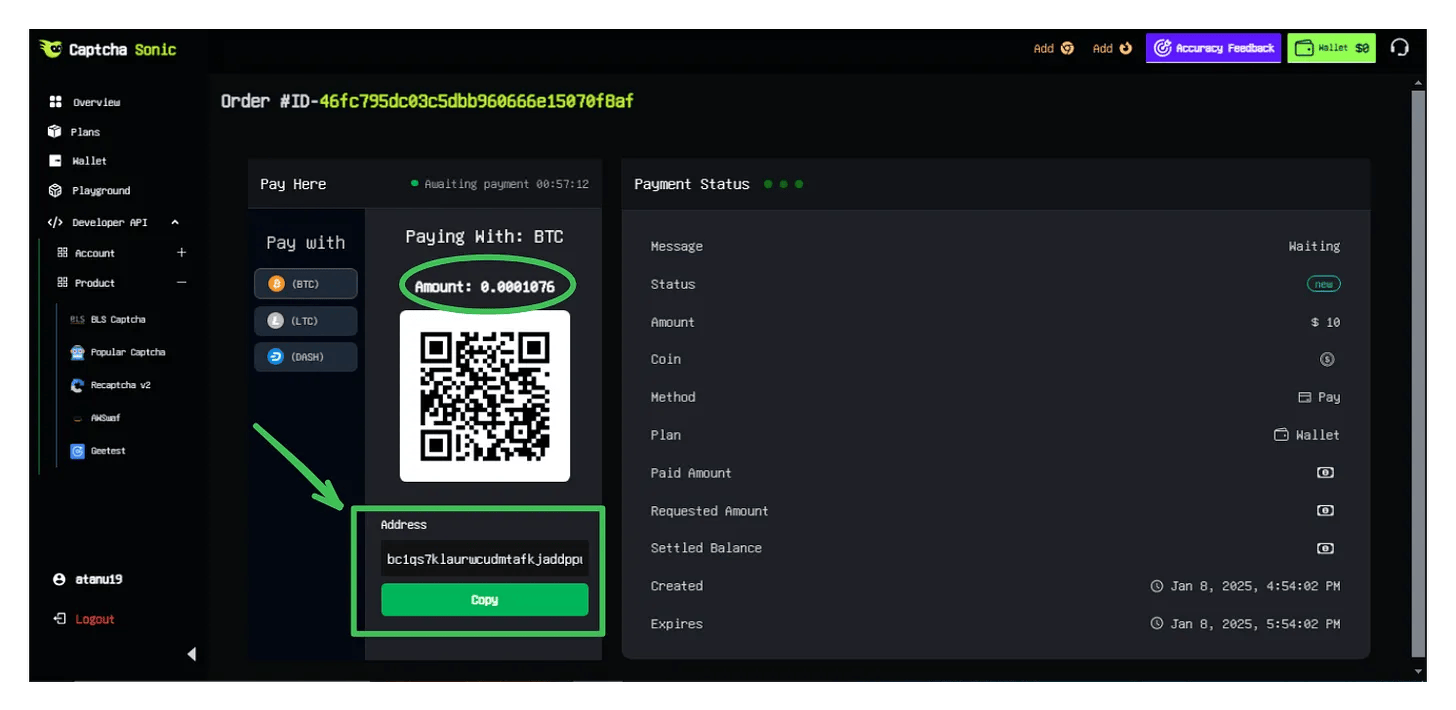The image size is (1456, 710).
Task: Click the Add Firefox extension icon
Action: [x=1125, y=48]
